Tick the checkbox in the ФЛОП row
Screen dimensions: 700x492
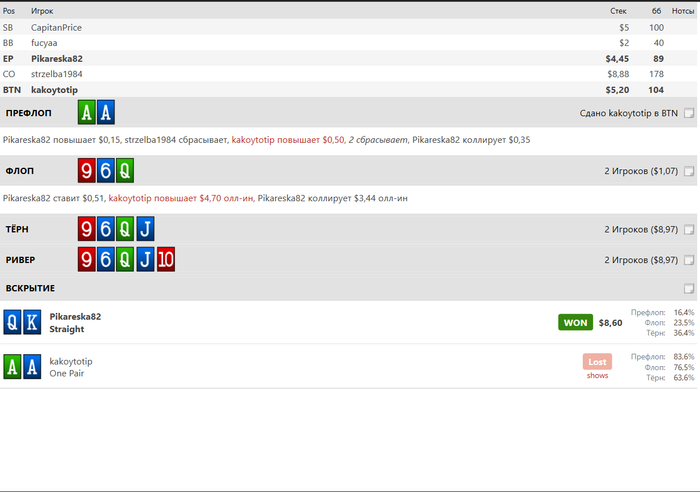pos(689,171)
